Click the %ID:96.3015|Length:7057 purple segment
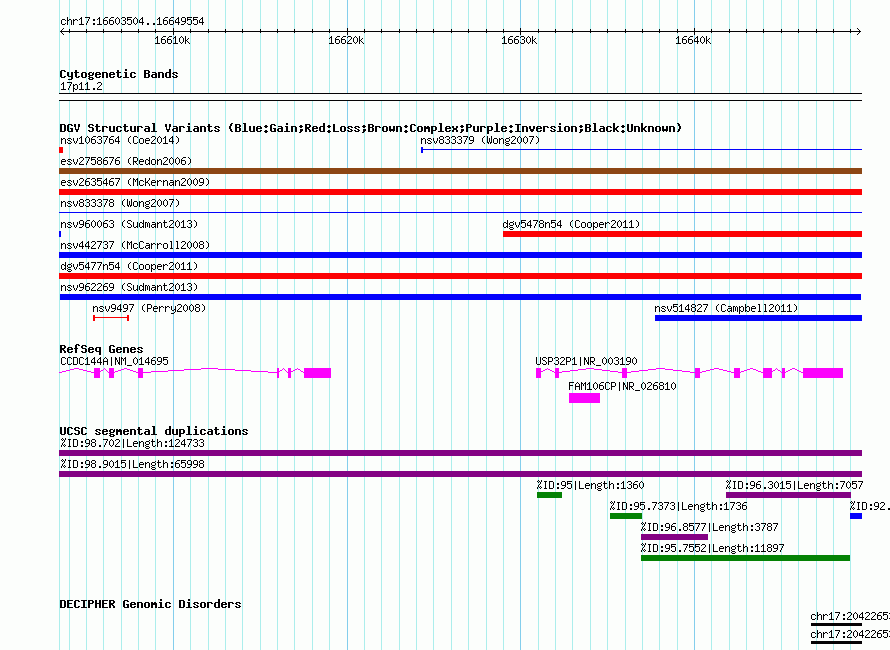The image size is (890, 650). (788, 495)
